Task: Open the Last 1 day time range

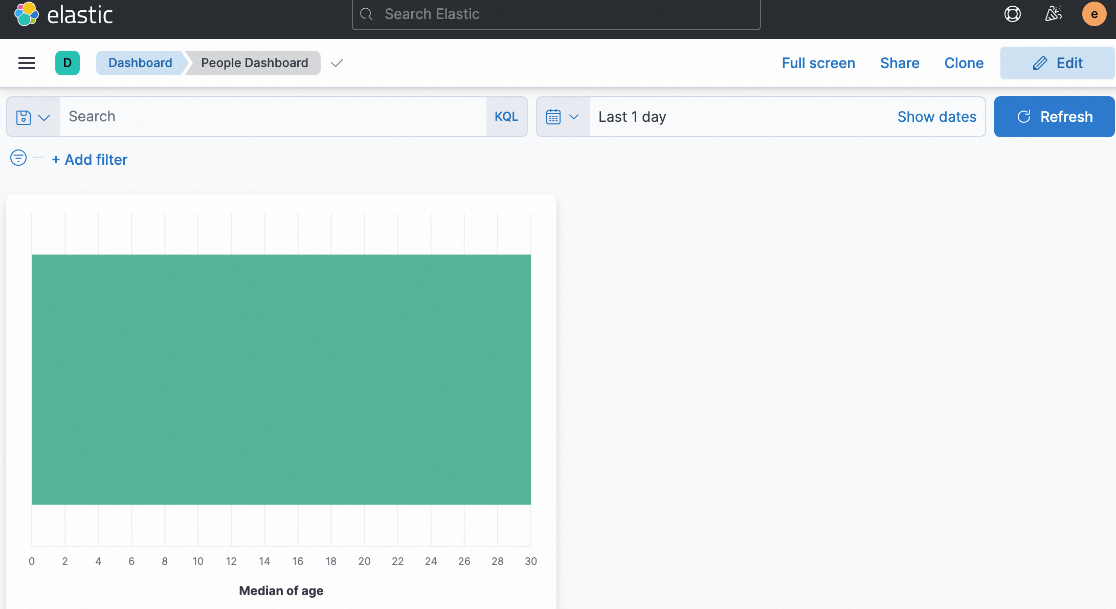Action: (632, 117)
